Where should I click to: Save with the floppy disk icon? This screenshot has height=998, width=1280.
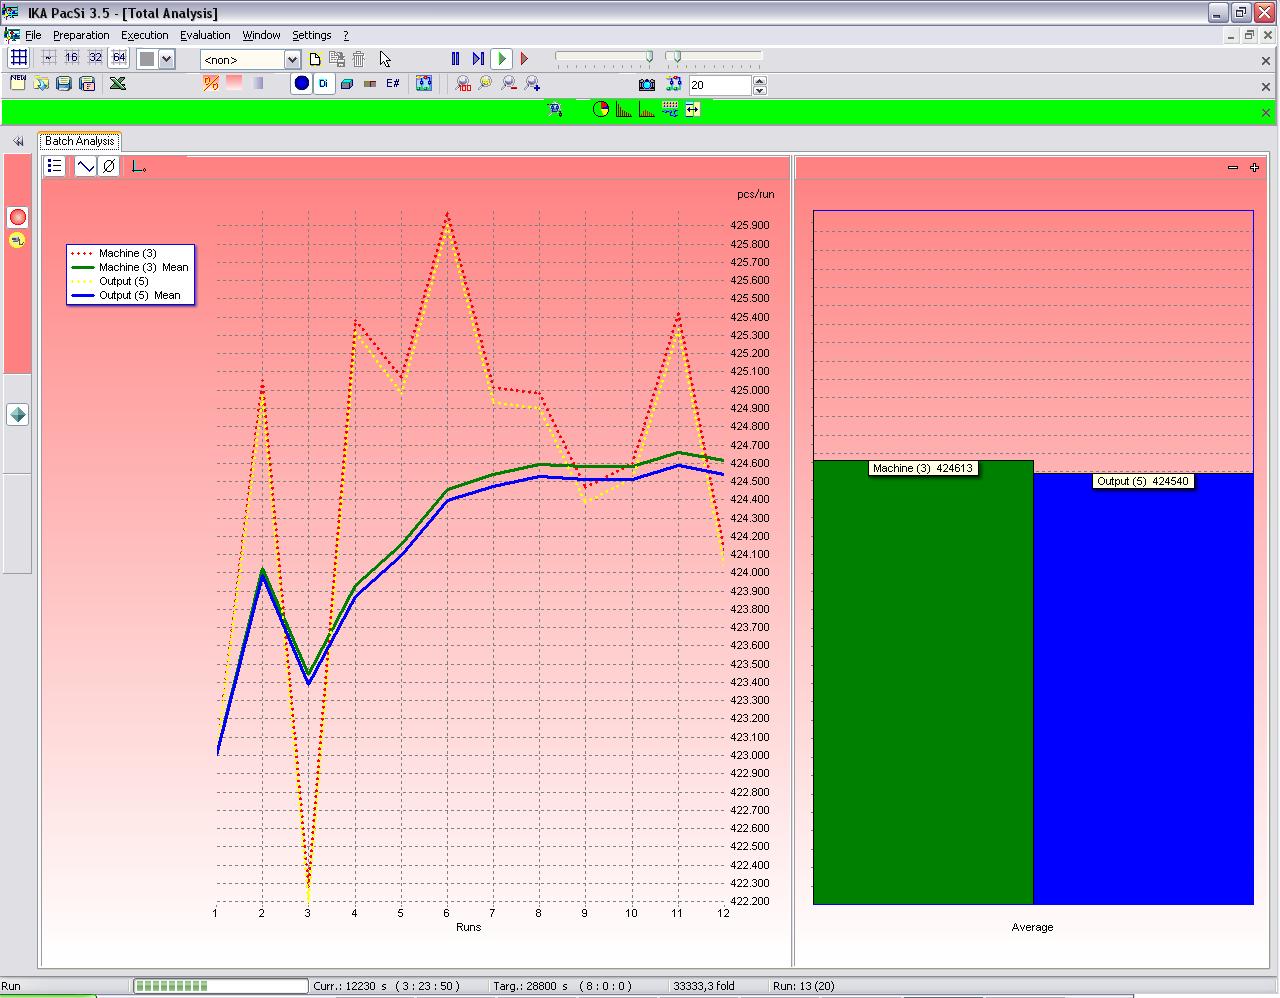(x=64, y=84)
